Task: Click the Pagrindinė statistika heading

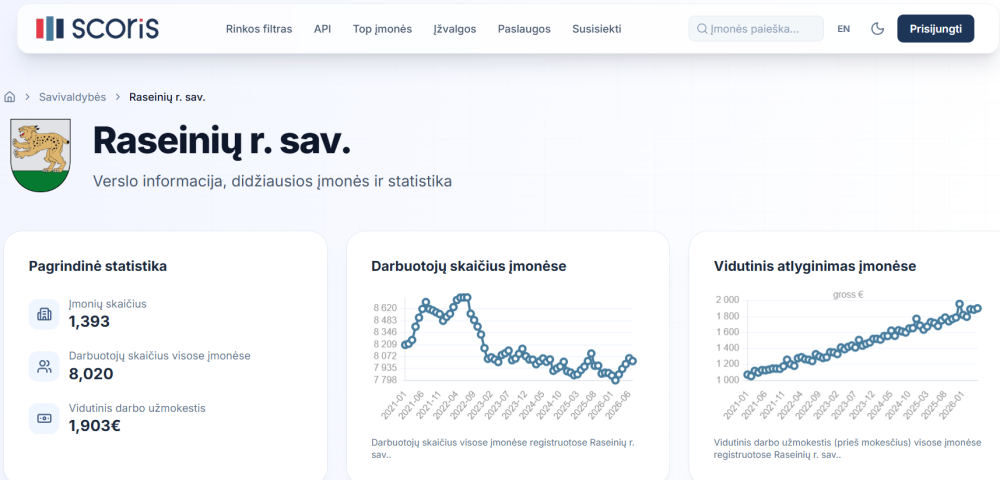Action: pos(98,266)
